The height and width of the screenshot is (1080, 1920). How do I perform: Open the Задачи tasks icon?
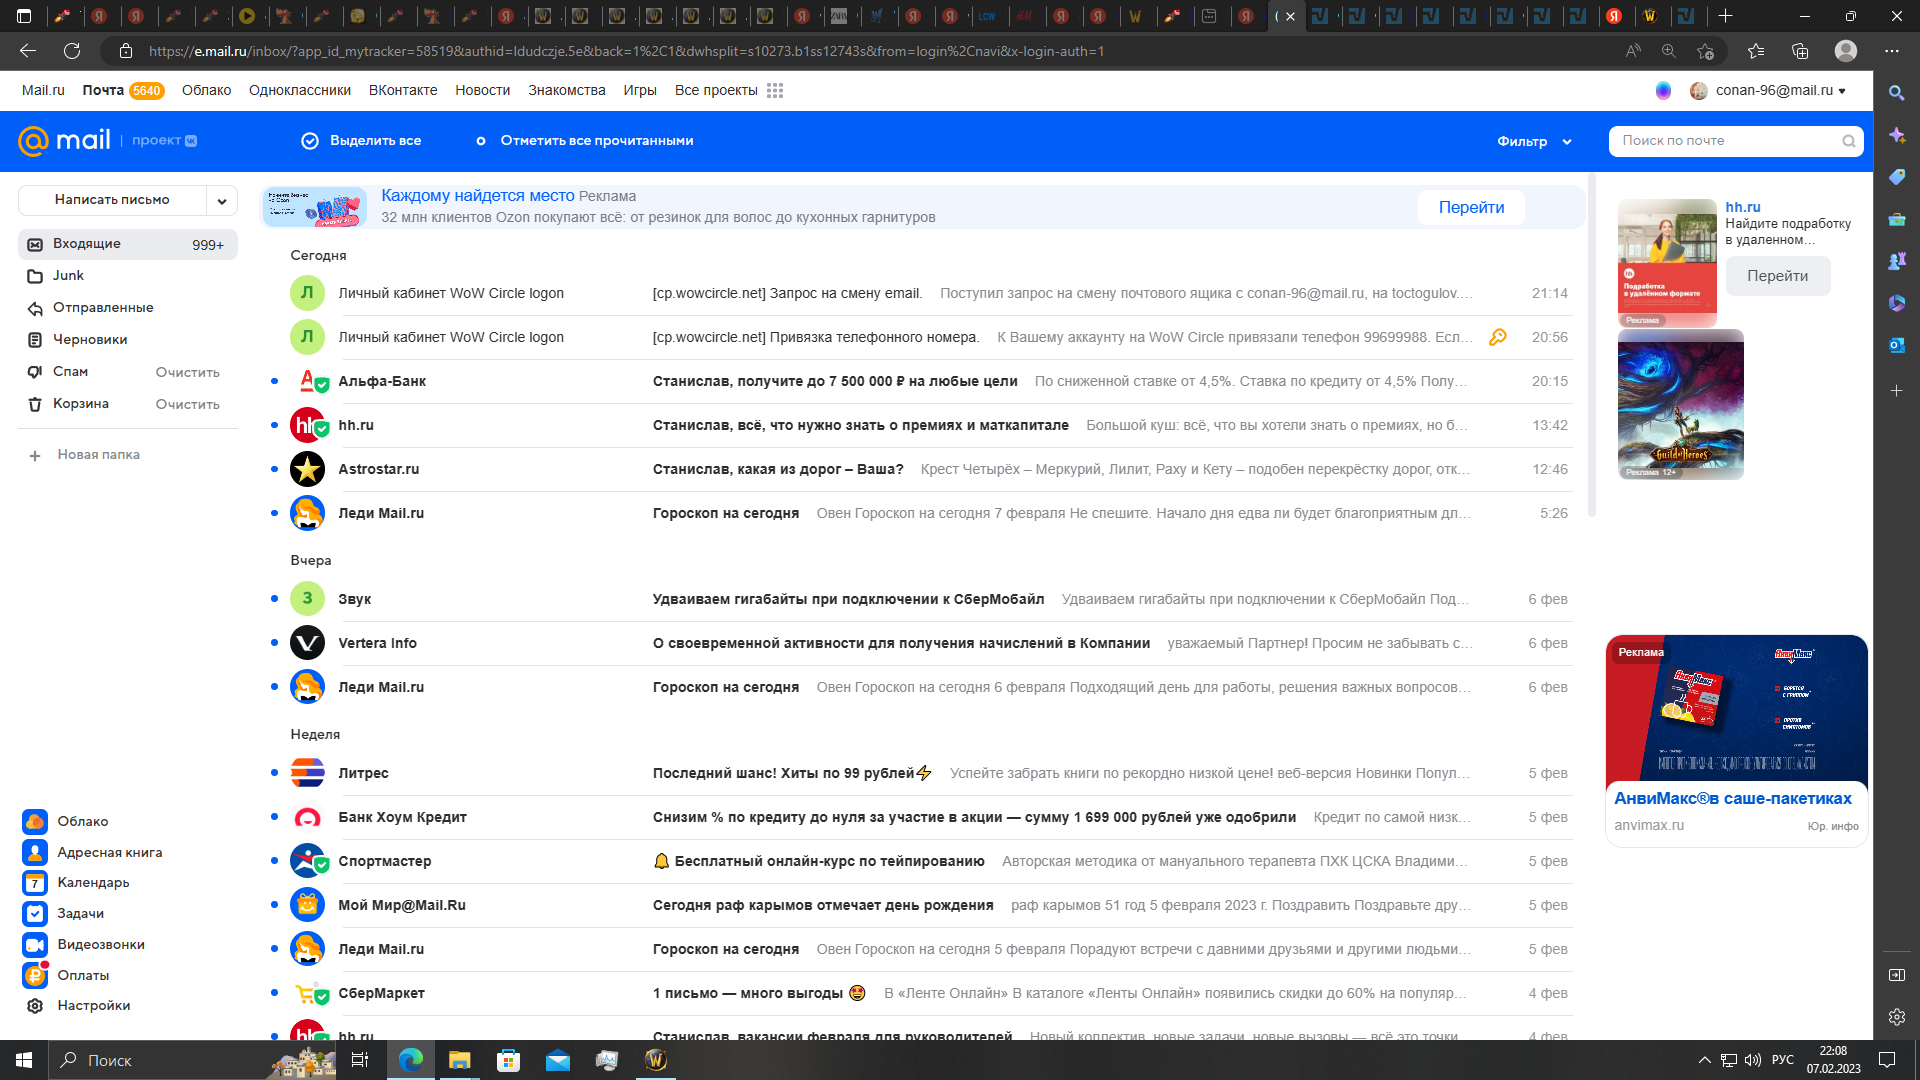click(35, 914)
